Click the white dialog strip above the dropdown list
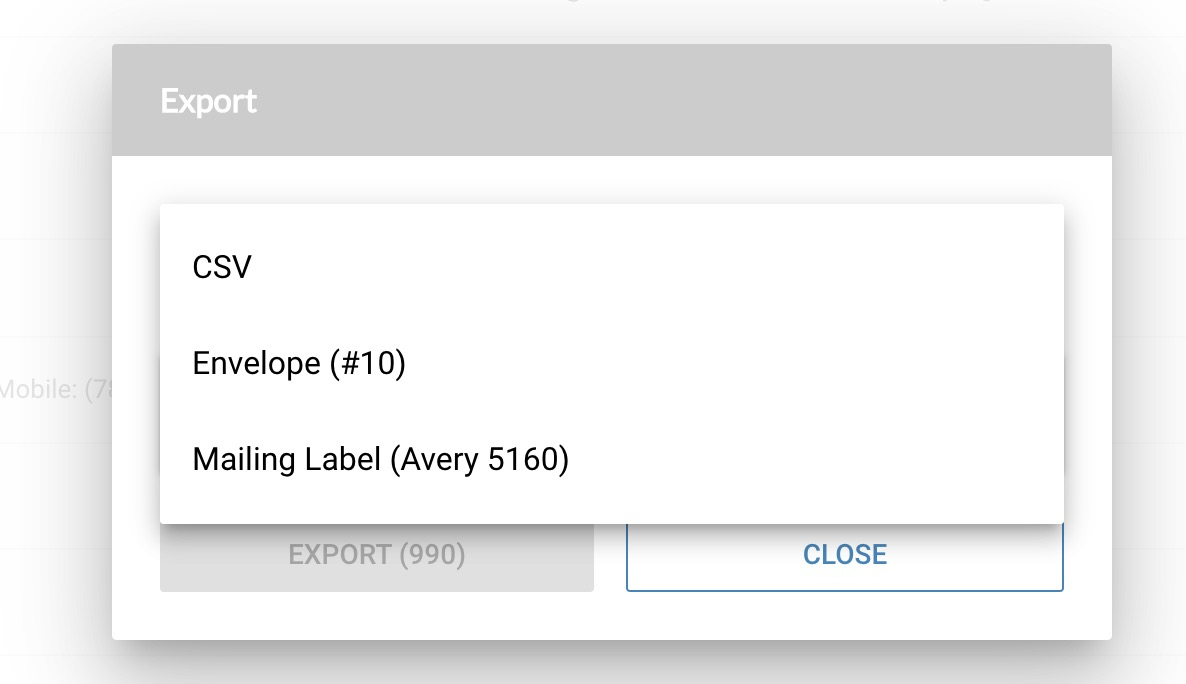1186x684 pixels. 612,179
